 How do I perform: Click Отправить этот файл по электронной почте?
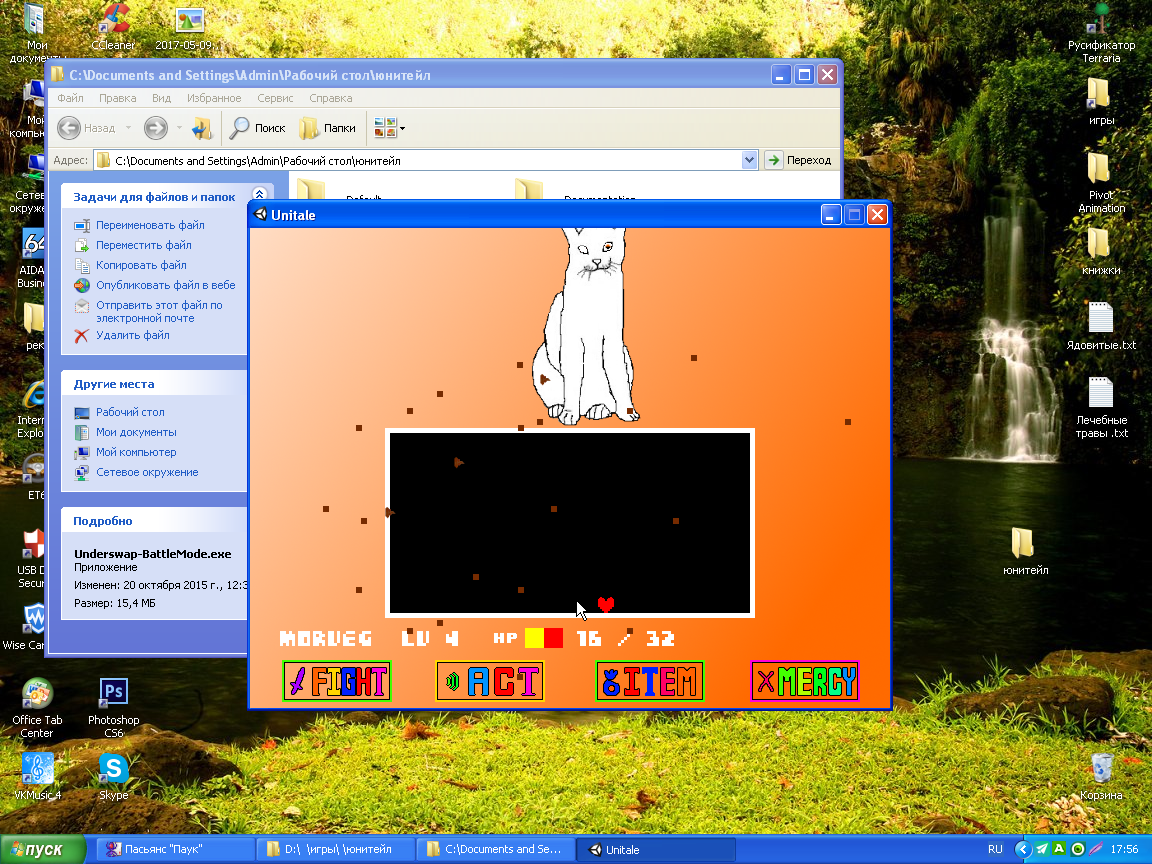click(159, 312)
